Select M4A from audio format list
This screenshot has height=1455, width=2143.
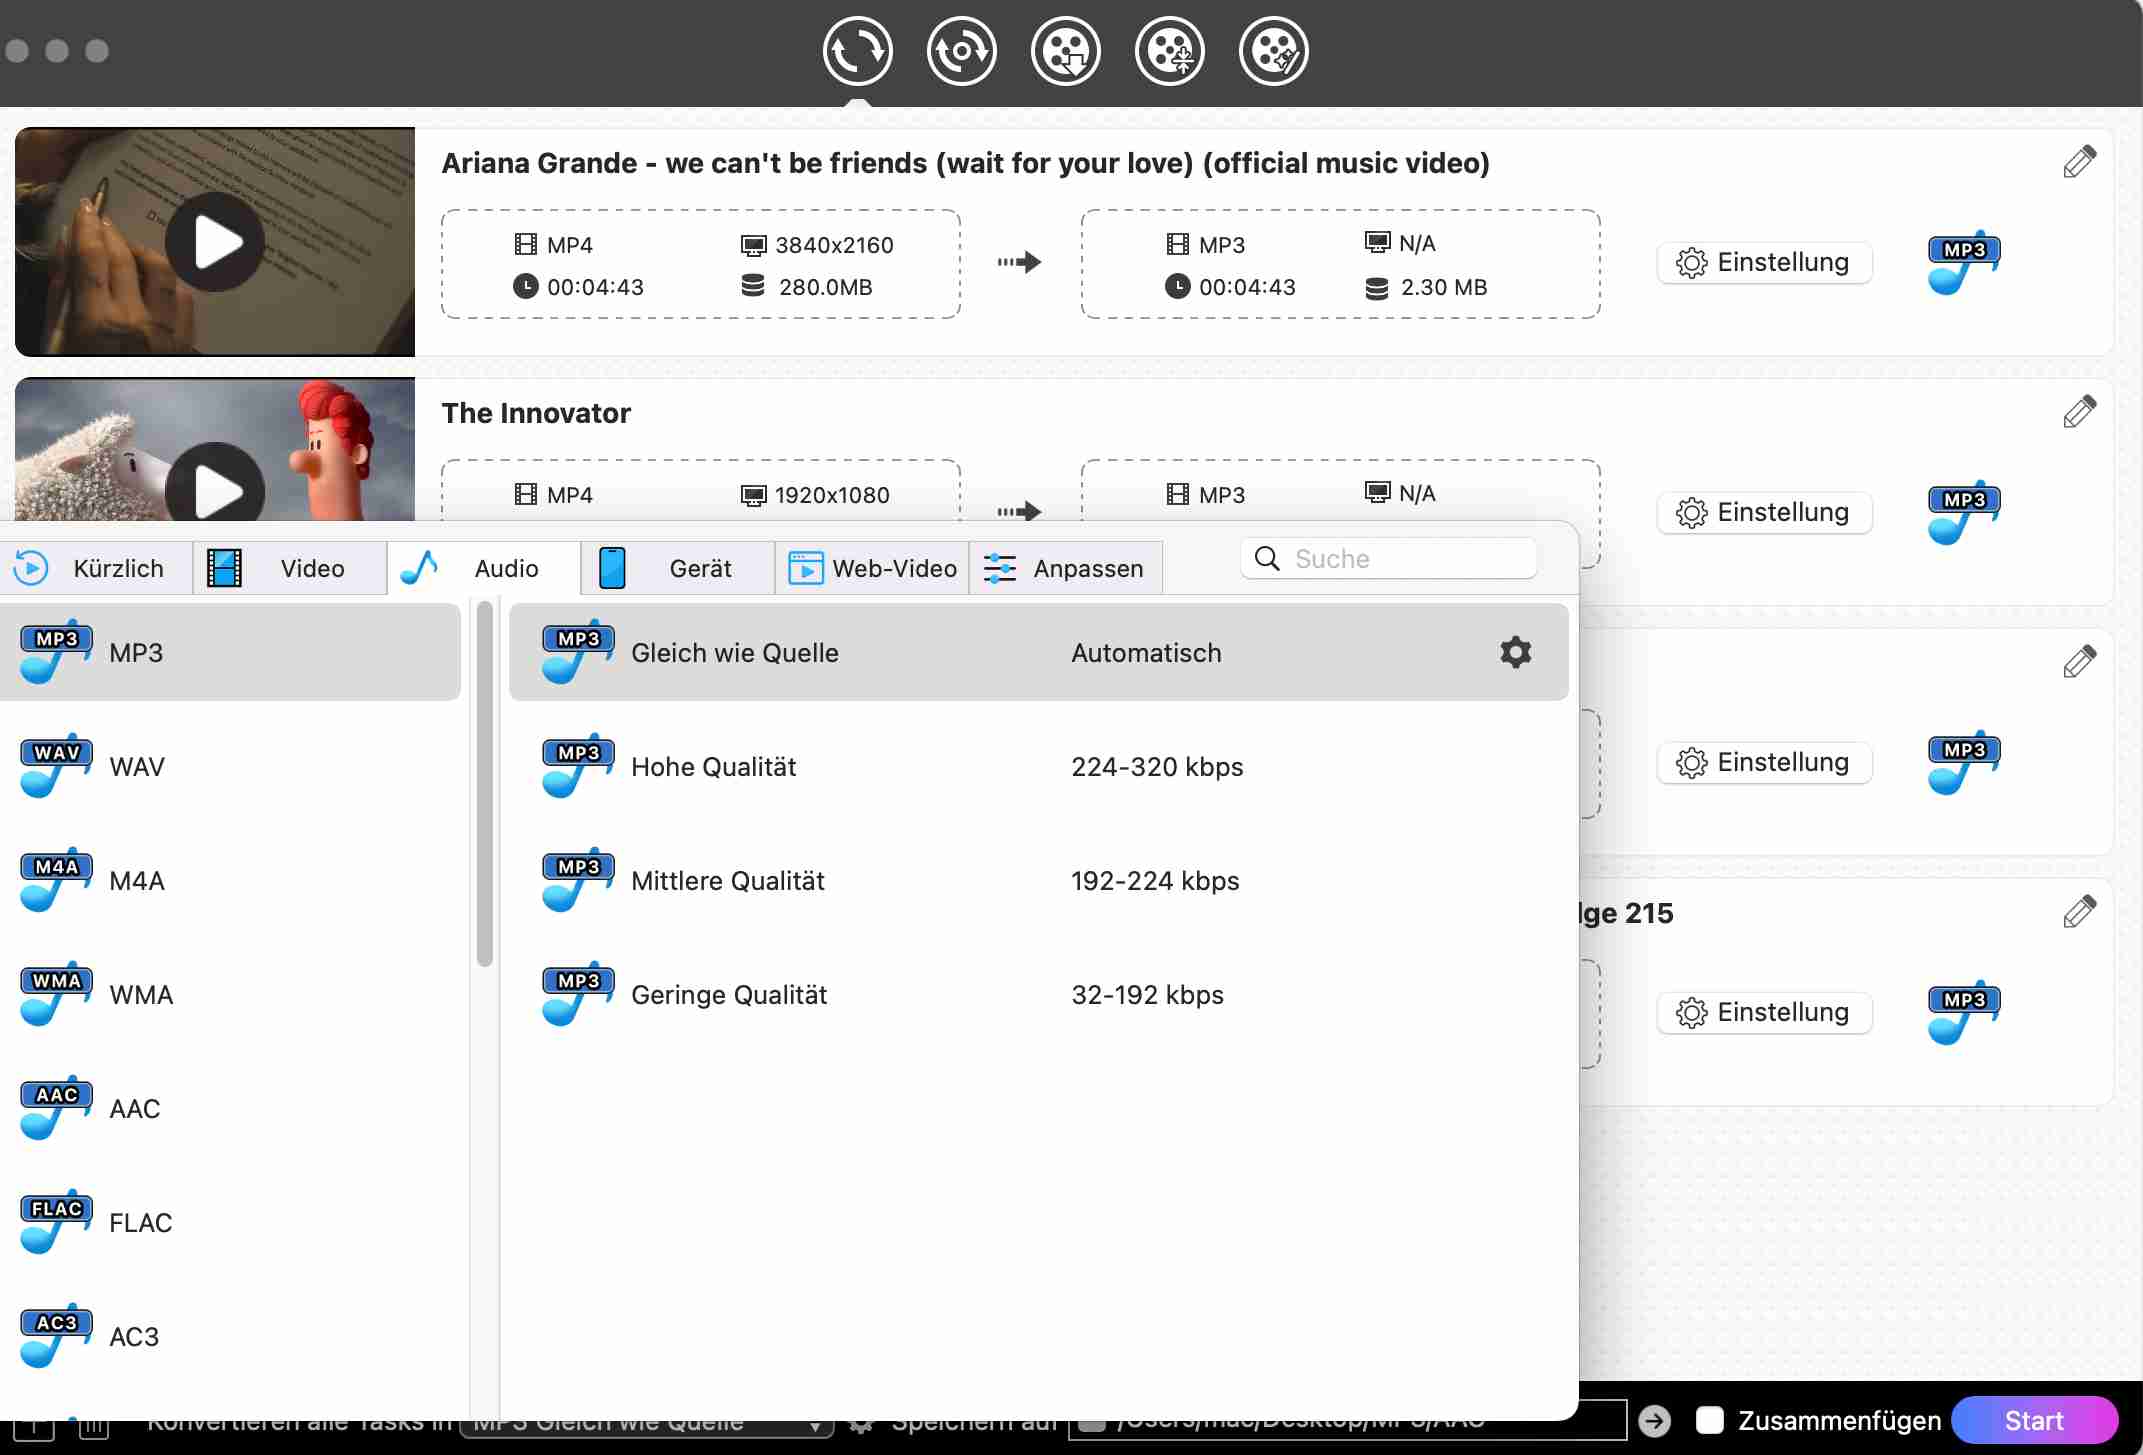click(137, 881)
